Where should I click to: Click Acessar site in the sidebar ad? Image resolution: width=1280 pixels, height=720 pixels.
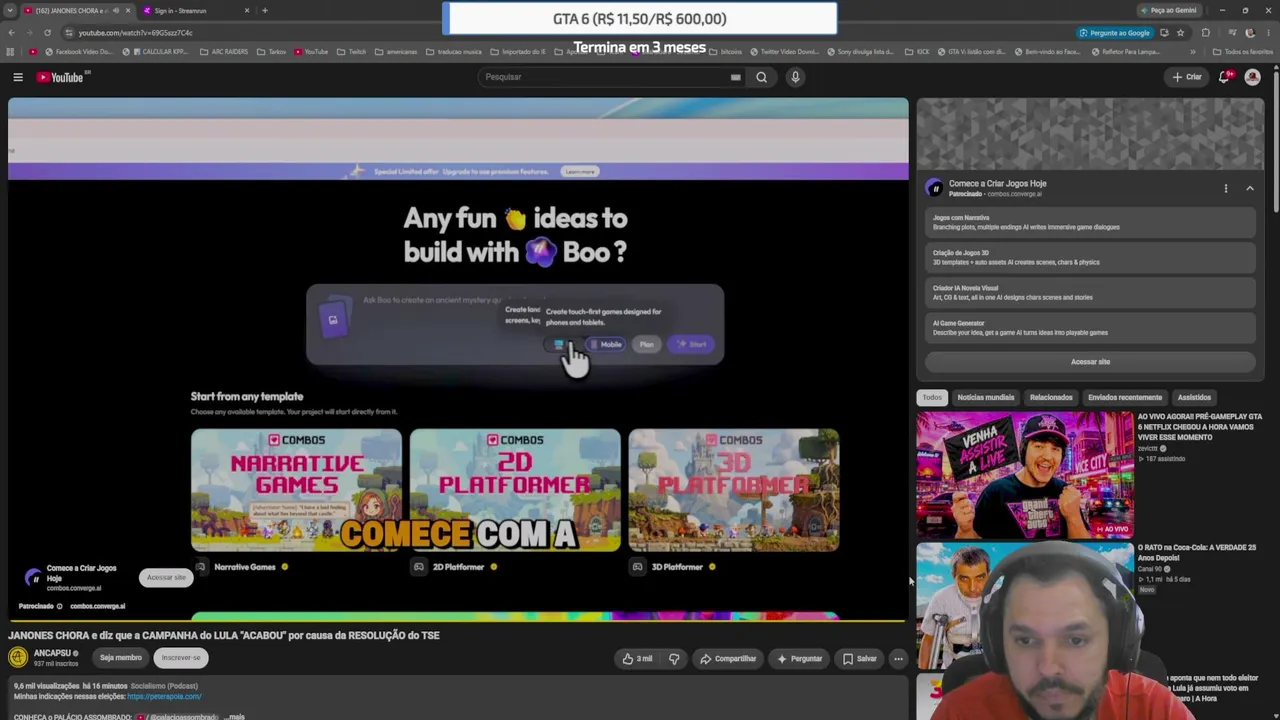click(x=1090, y=362)
